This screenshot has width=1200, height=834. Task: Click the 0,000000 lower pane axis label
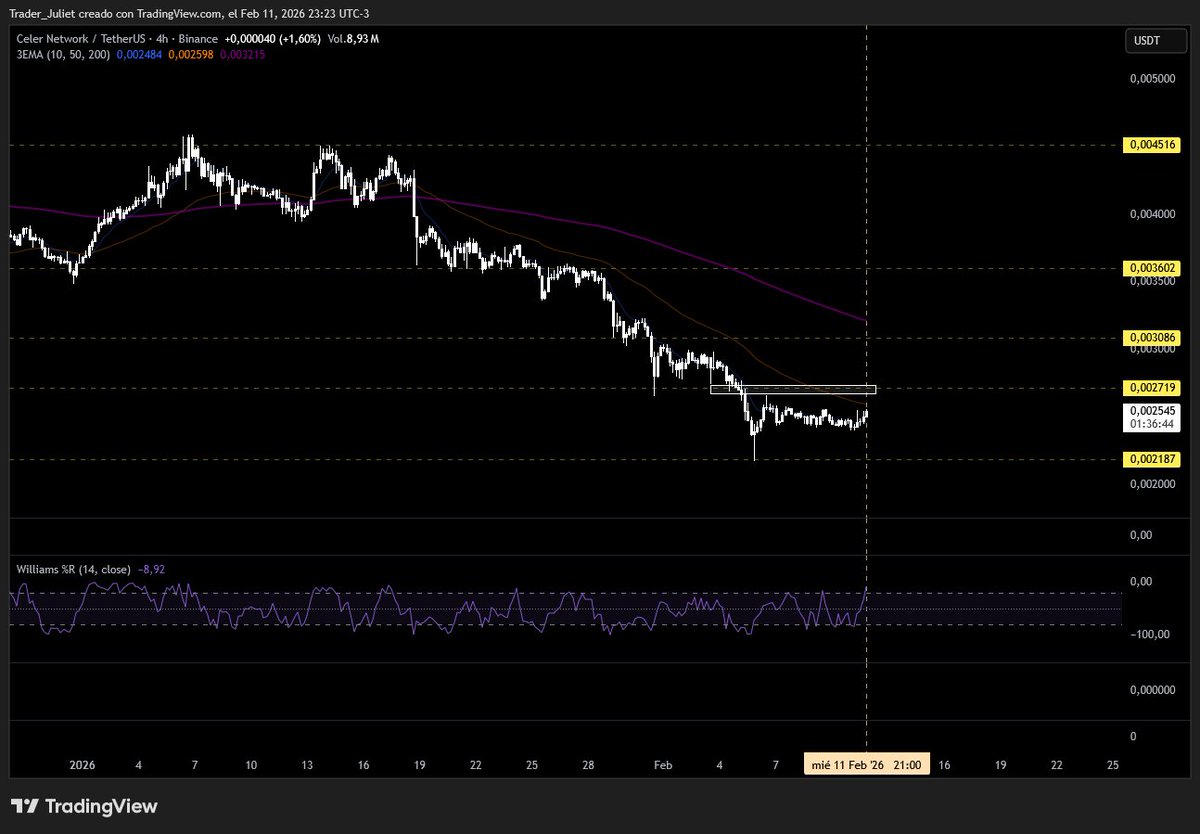coord(1153,691)
